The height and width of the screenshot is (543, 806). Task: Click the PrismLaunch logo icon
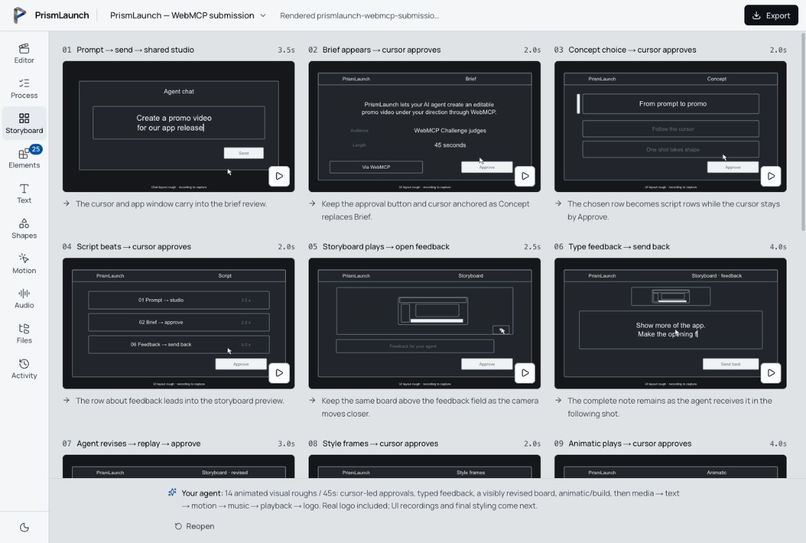click(x=20, y=15)
